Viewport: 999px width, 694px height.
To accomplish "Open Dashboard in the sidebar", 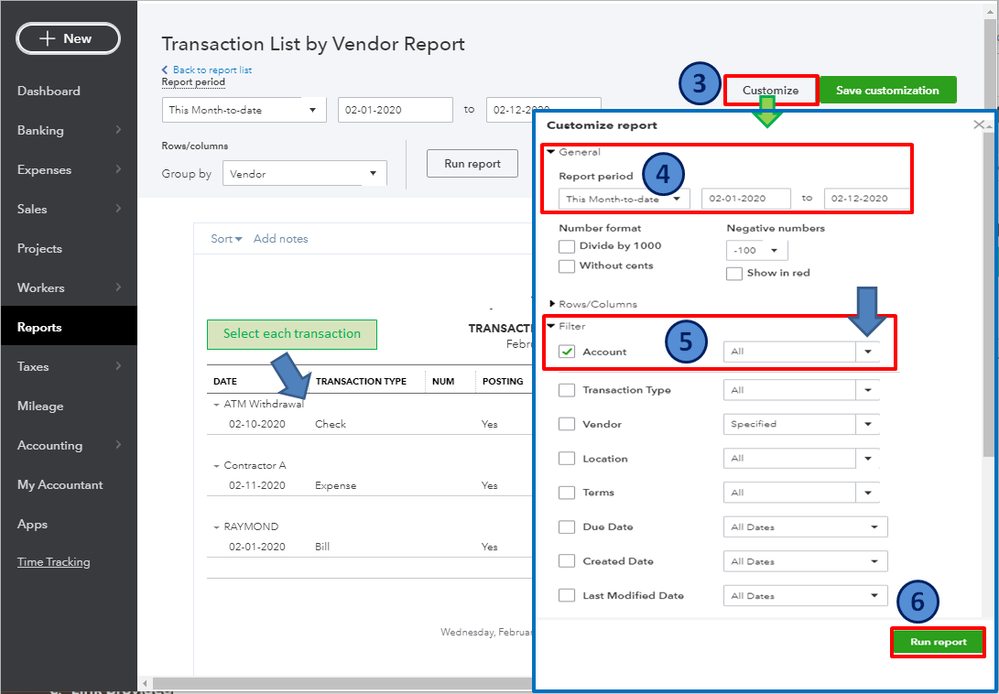I will pos(48,91).
